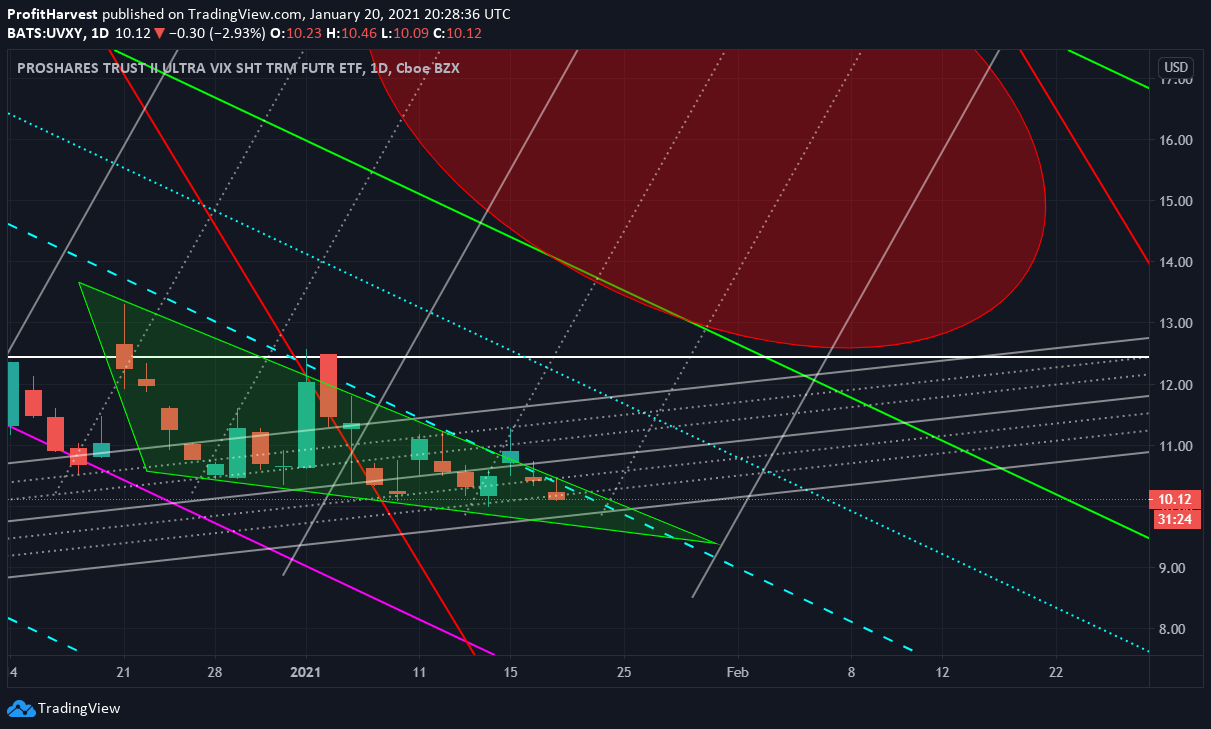Click the 11.00 price axis label
The image size is (1211, 729).
[1175, 446]
